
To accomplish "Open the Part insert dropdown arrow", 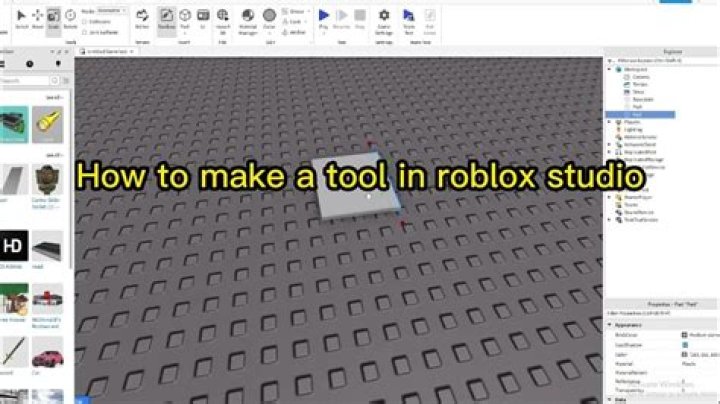I will pos(185,33).
